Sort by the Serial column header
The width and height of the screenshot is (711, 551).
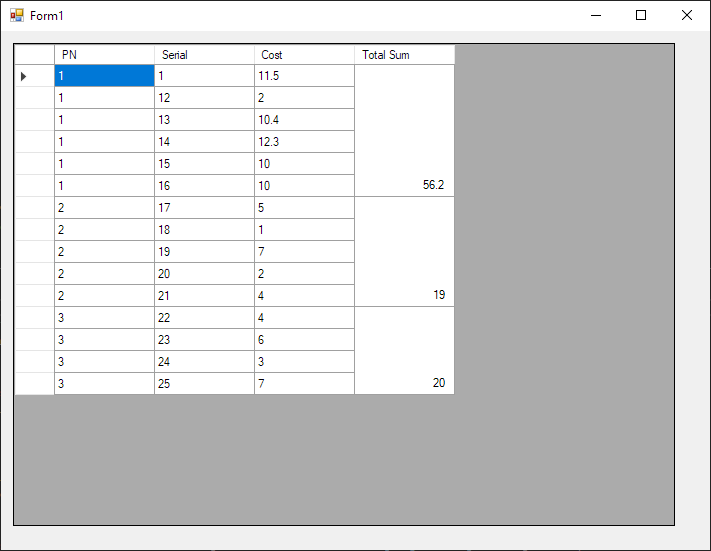tap(205, 55)
